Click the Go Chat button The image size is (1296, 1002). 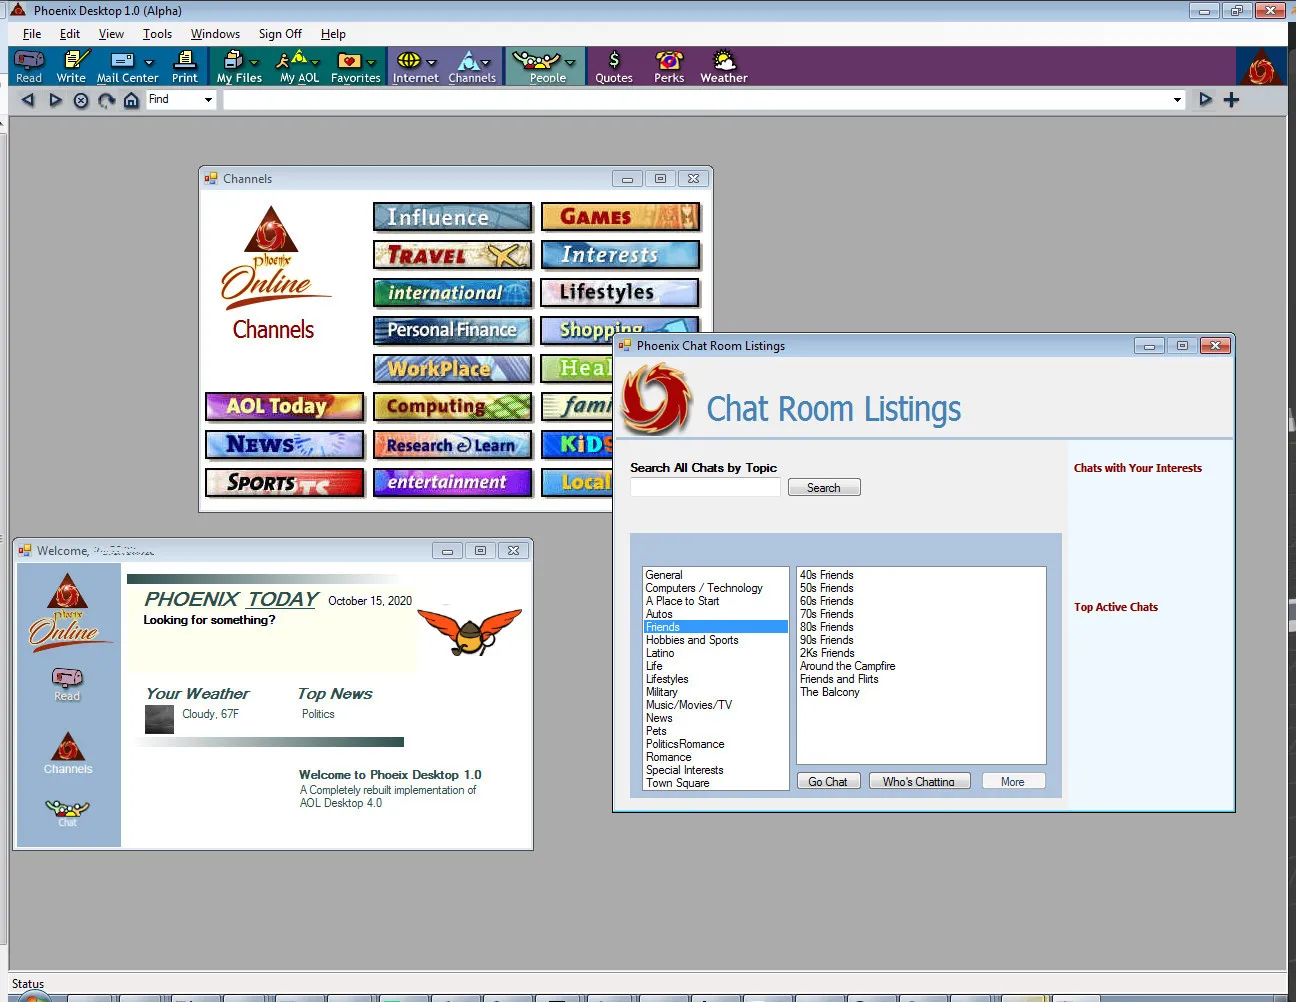tap(828, 781)
